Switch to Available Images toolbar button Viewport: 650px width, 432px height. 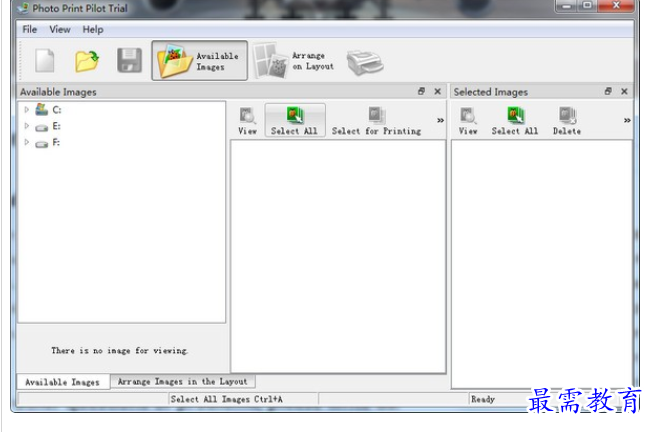click(199, 61)
